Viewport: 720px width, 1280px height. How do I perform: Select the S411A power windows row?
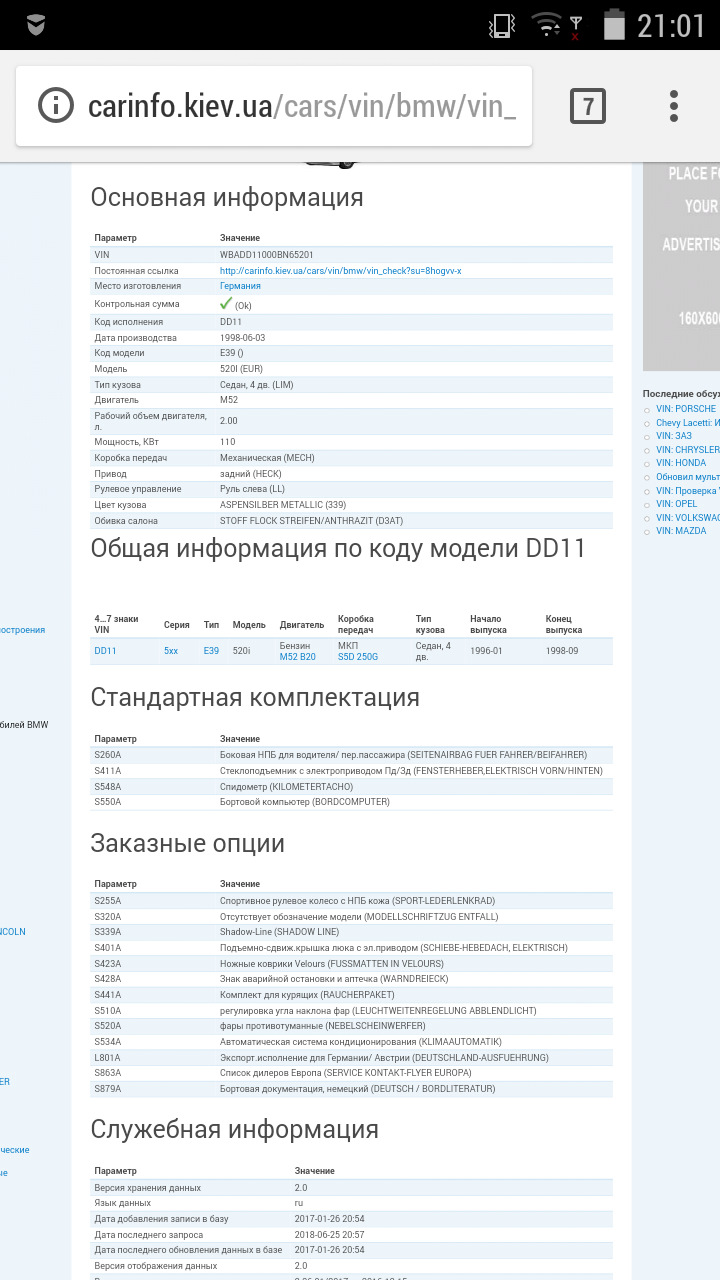click(x=351, y=771)
